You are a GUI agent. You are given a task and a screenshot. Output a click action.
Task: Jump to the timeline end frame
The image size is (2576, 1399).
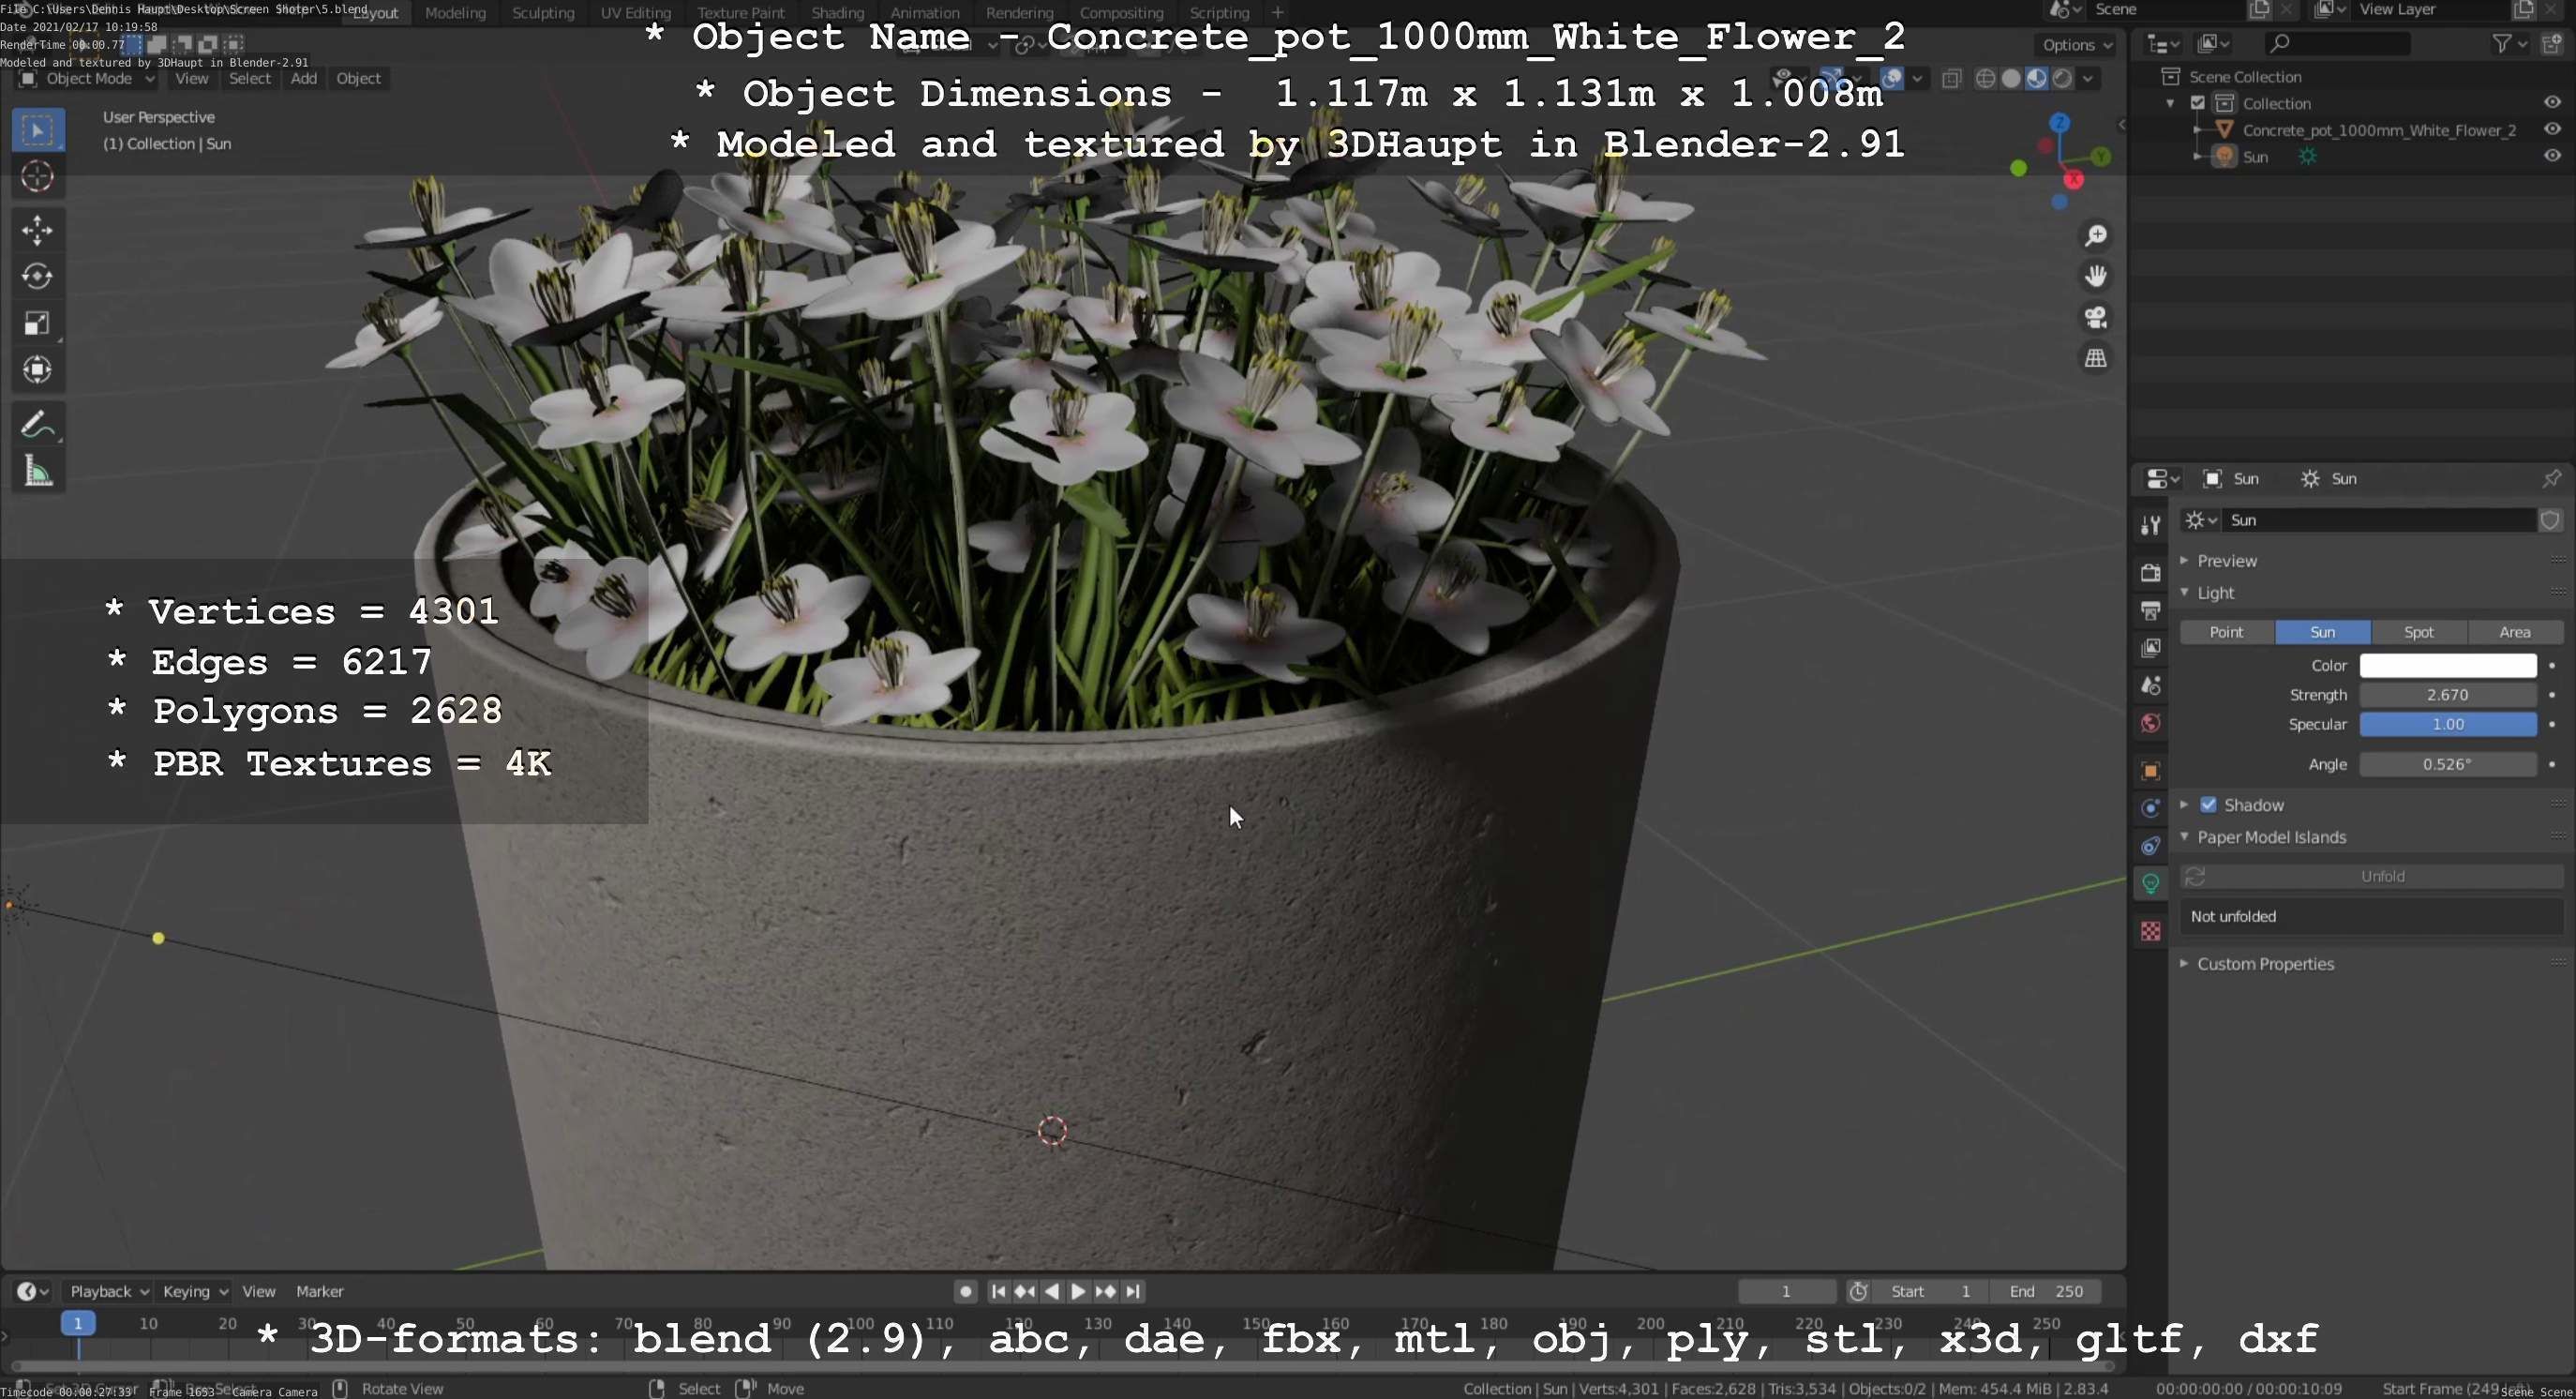[x=1133, y=1291]
